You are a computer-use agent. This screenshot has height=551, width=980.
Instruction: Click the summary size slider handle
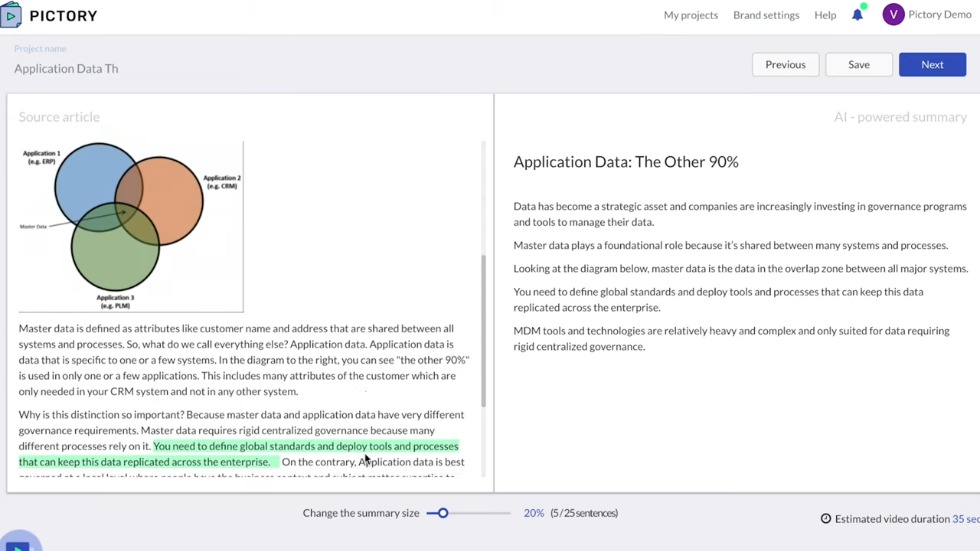point(443,513)
